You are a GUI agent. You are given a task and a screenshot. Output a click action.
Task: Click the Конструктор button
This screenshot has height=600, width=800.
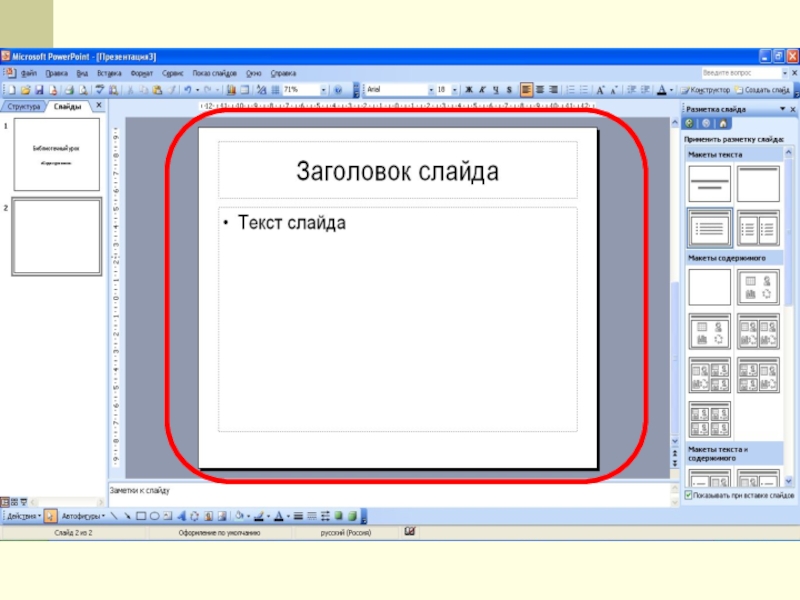[706, 90]
